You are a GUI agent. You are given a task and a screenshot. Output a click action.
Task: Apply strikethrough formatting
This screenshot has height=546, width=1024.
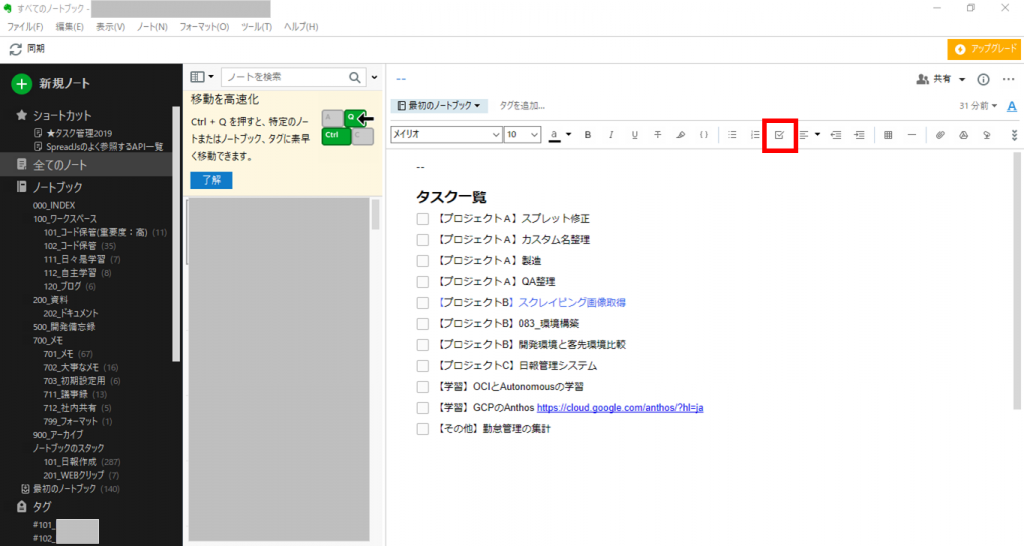[x=658, y=135]
